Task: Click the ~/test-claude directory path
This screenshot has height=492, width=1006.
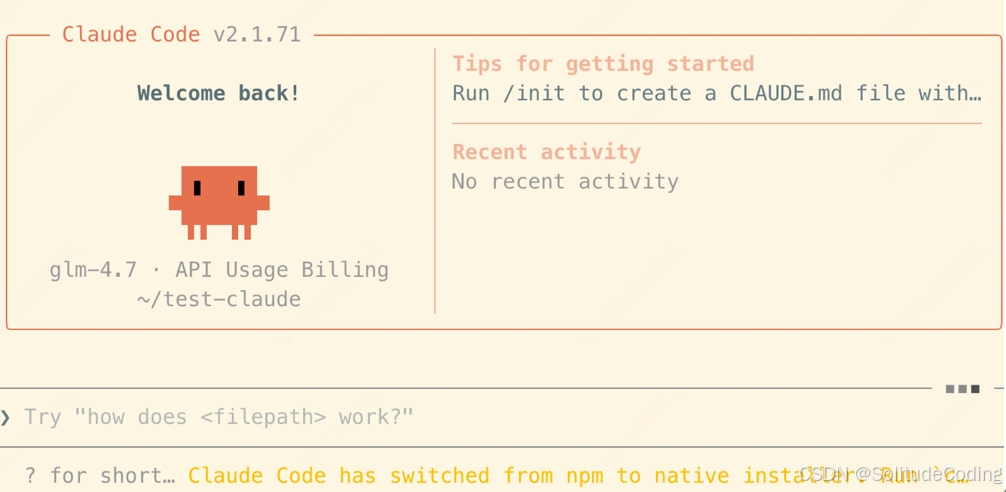Action: point(219,299)
